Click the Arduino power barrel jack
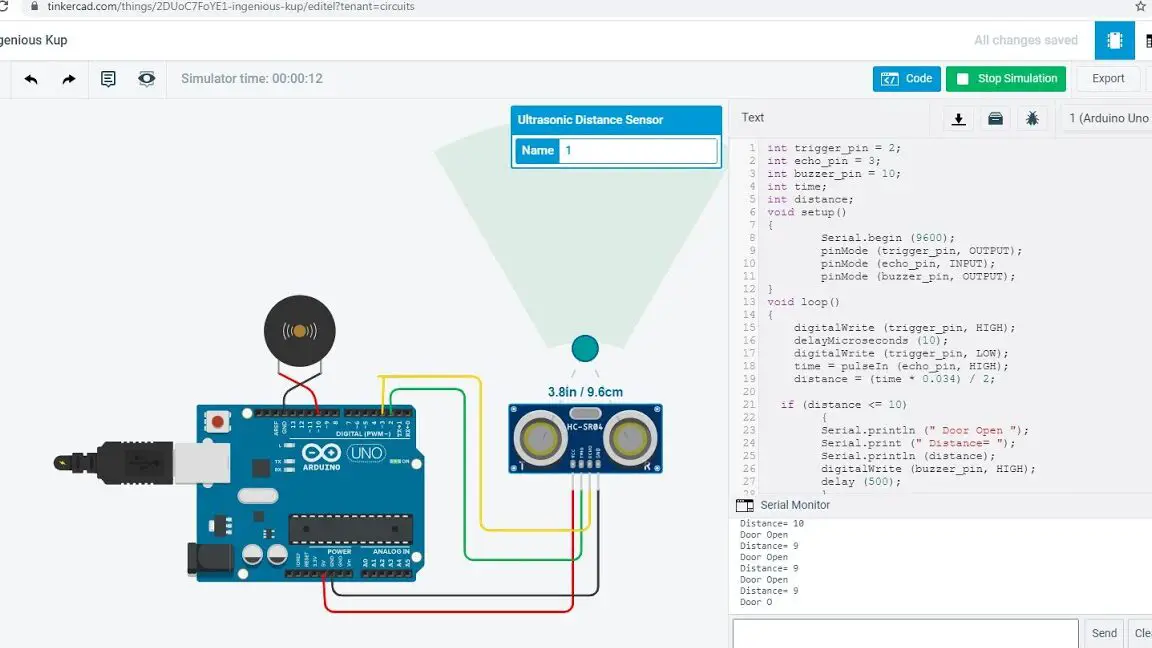Image resolution: width=1152 pixels, height=648 pixels. click(209, 558)
